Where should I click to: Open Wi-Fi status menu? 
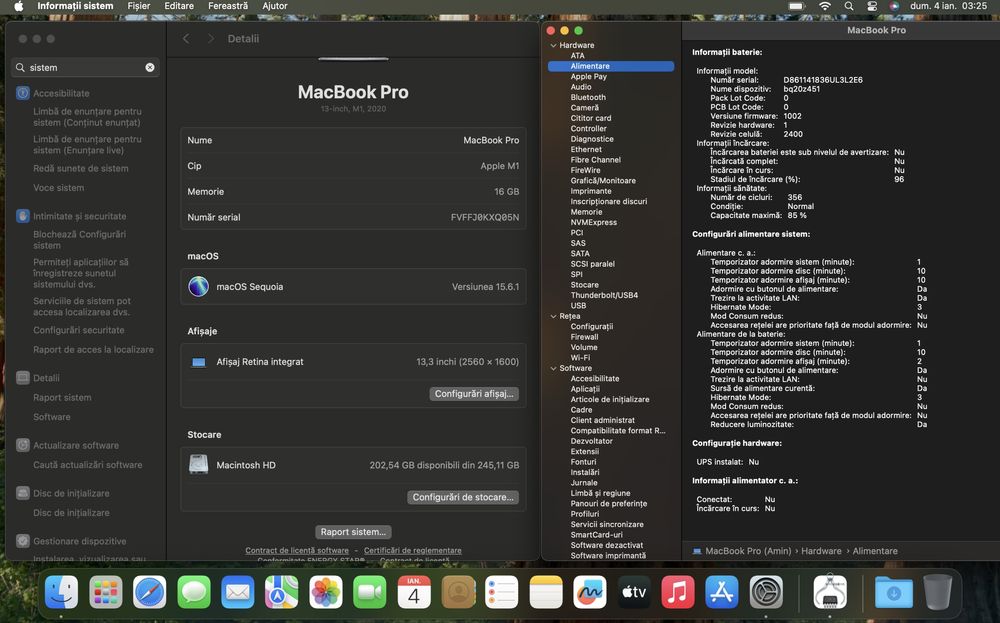point(825,6)
